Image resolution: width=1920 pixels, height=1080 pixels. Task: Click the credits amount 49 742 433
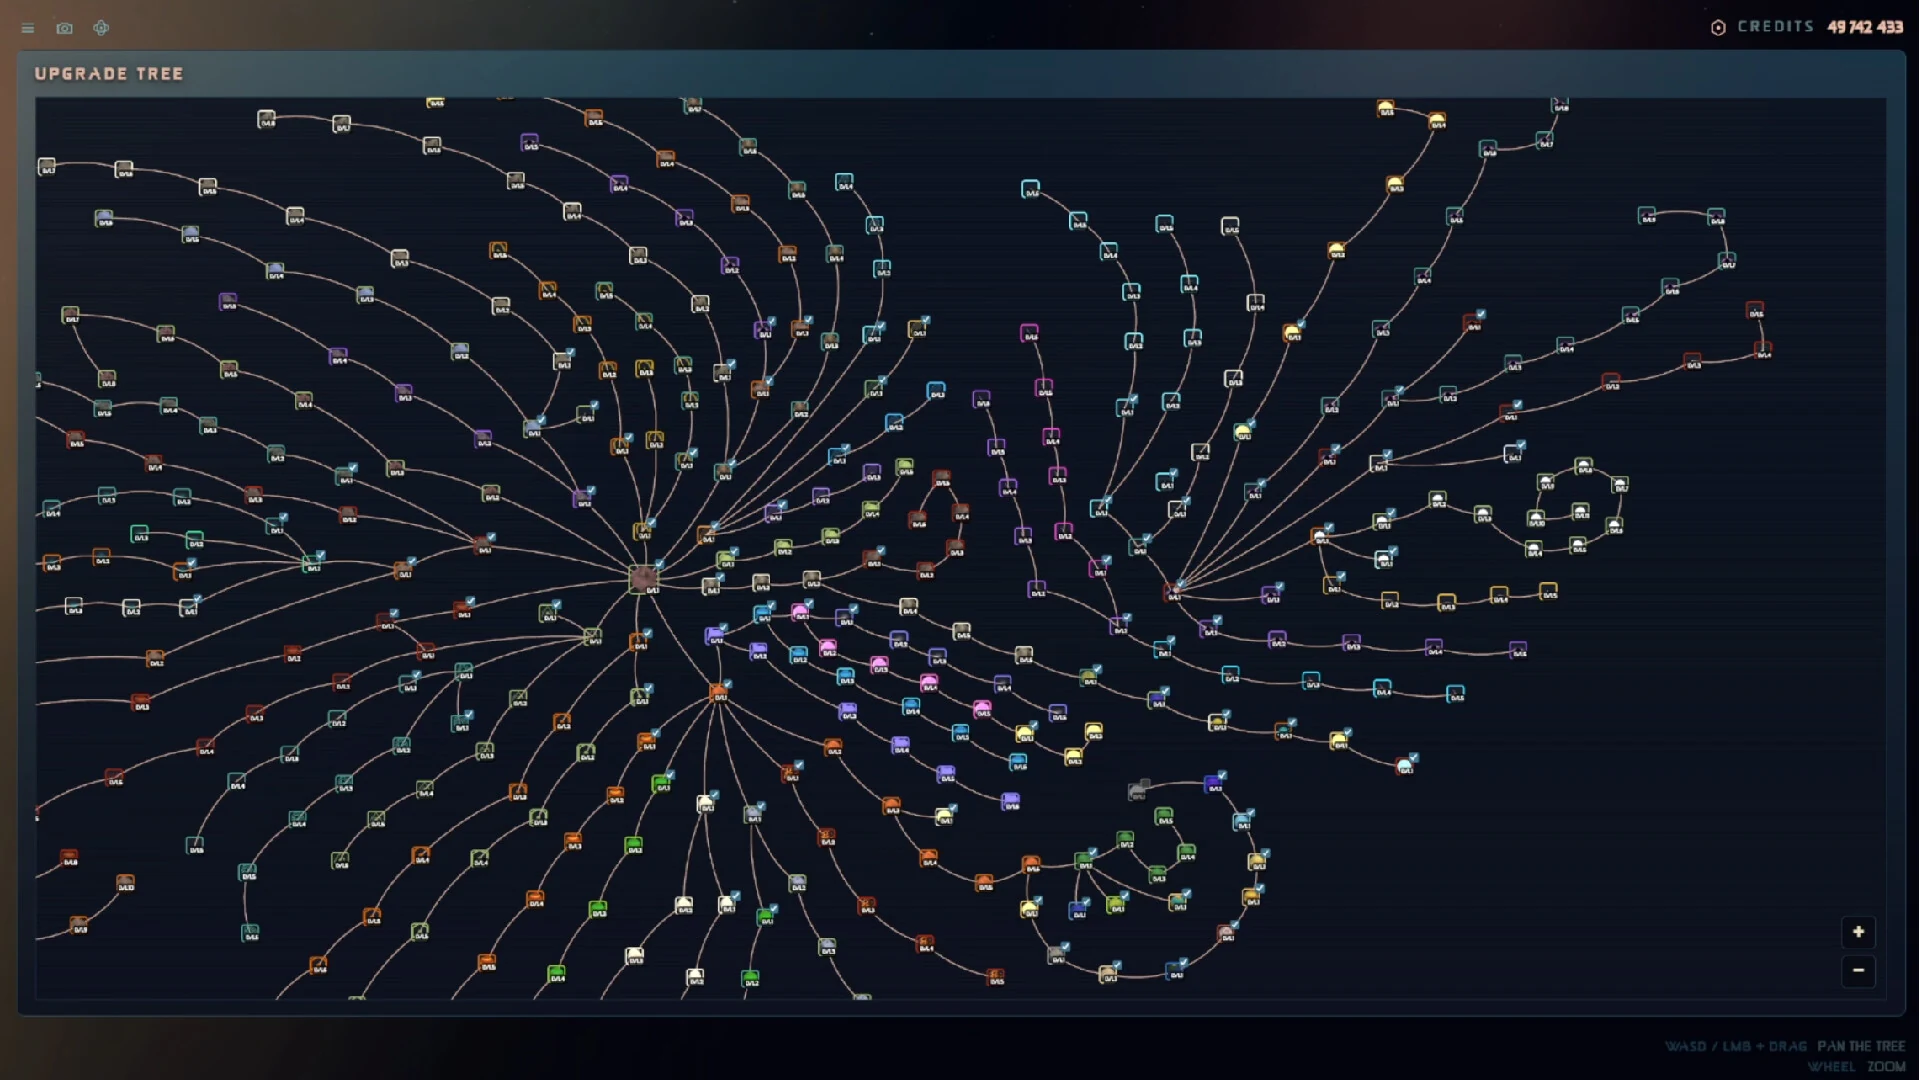(x=1865, y=27)
